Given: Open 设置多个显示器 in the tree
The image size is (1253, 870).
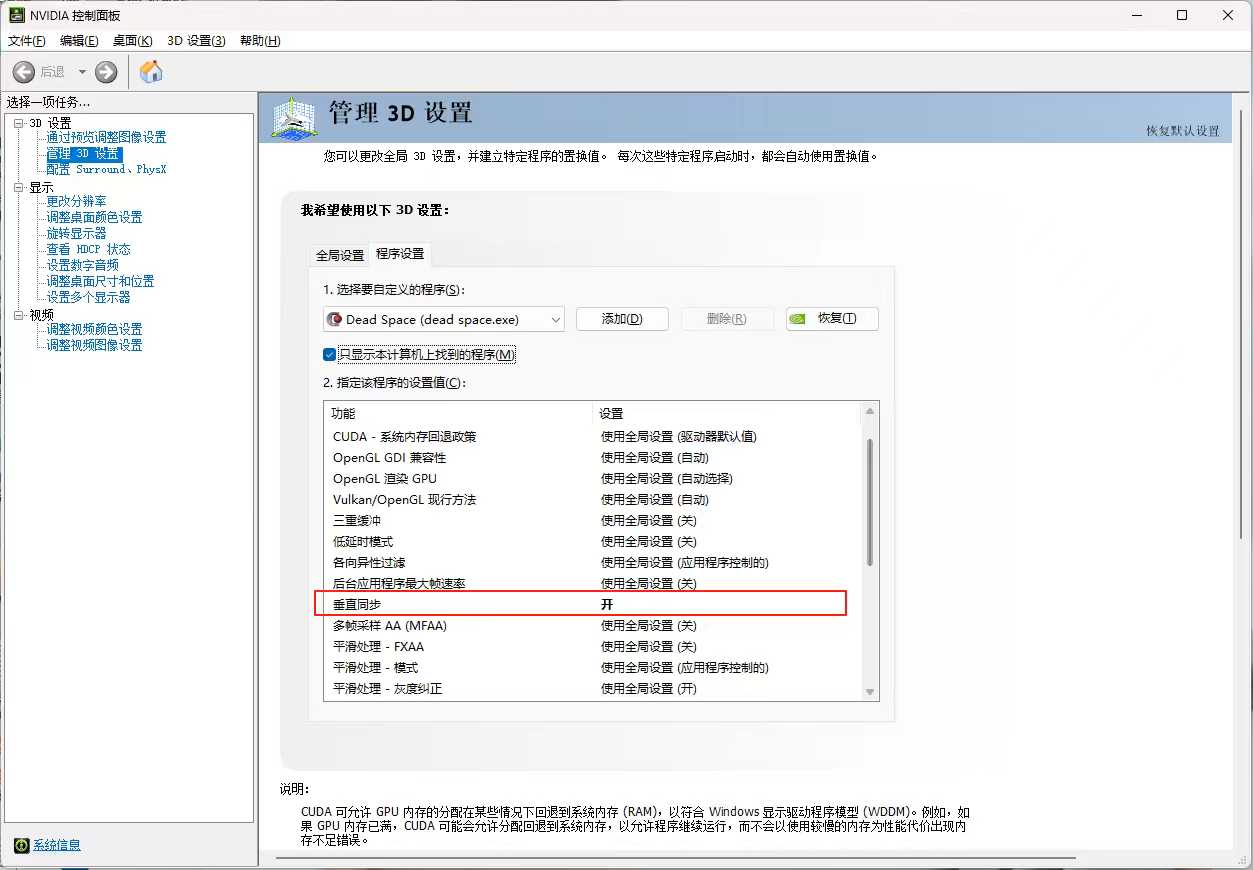Looking at the screenshot, I should (x=88, y=298).
